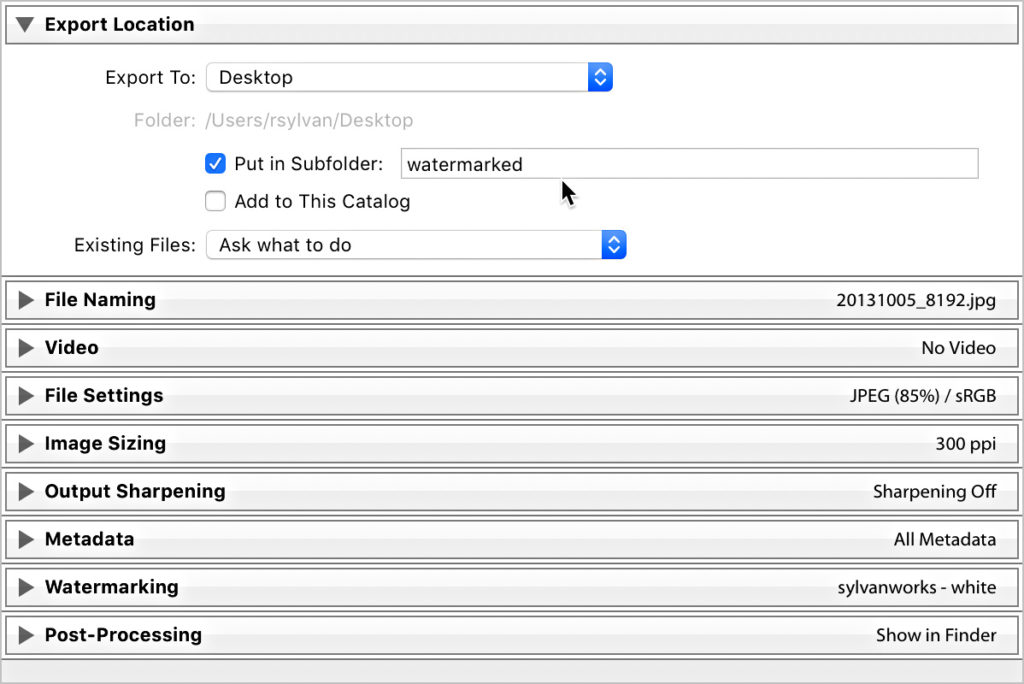Image resolution: width=1024 pixels, height=684 pixels.
Task: Enable Add to This Catalog checkbox
Action: point(215,201)
